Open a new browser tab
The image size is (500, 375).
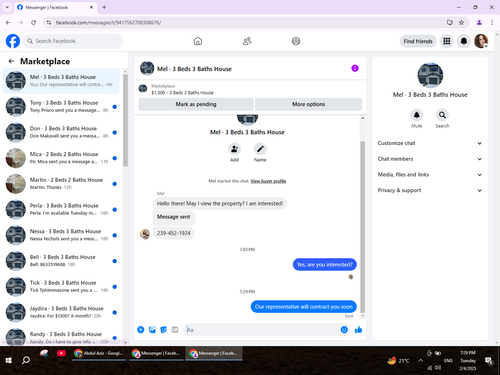pyautogui.click(x=104, y=7)
